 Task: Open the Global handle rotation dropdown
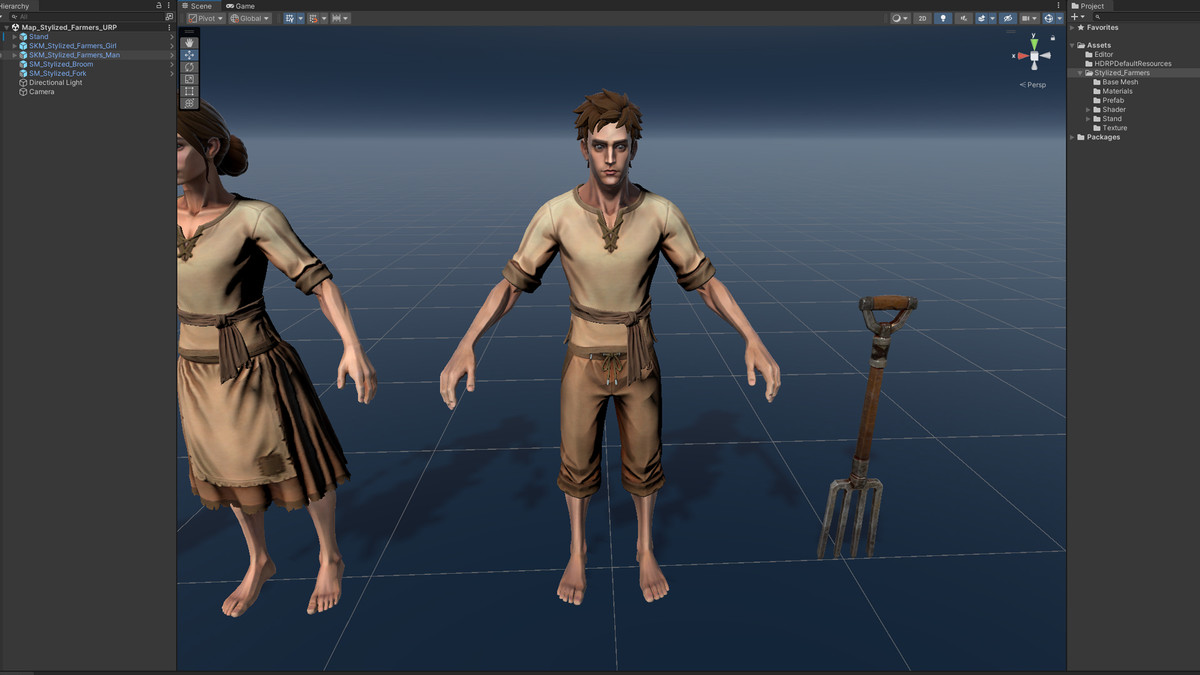250,18
